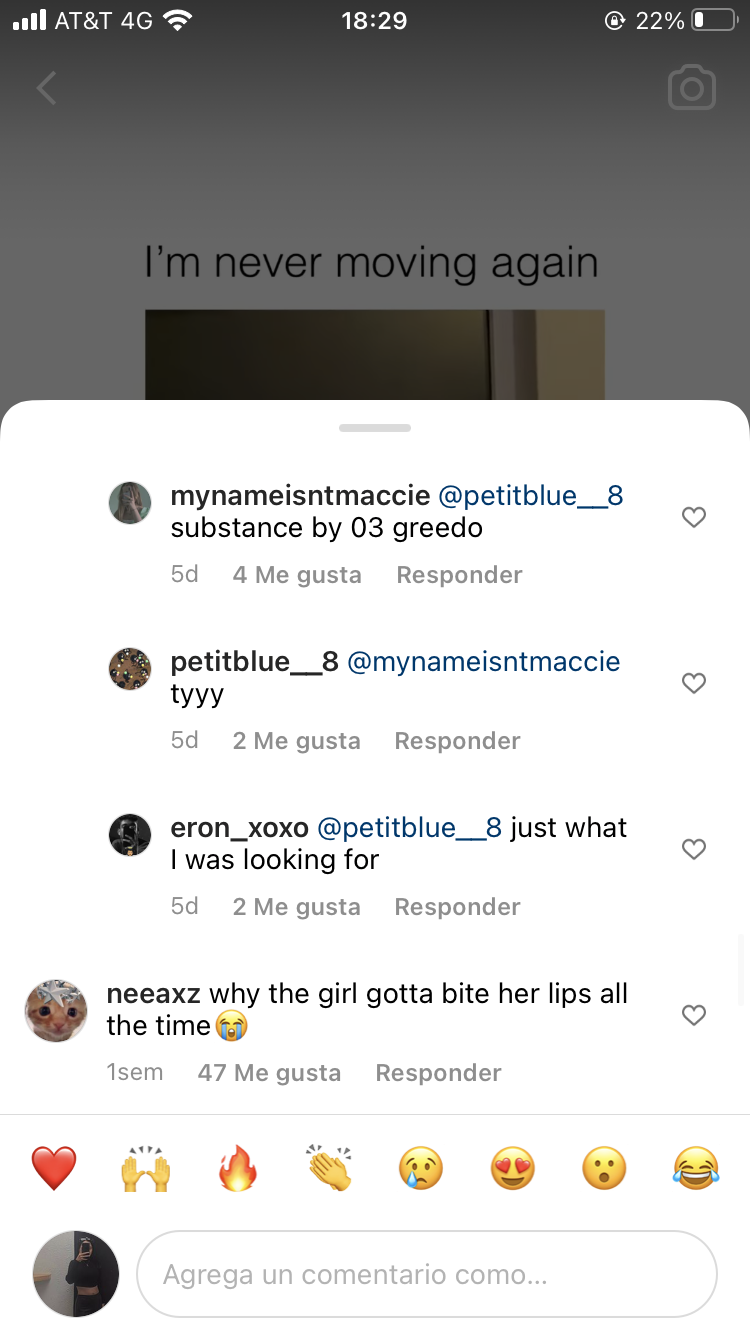
Task: Insert the crying face emoji reaction
Action: point(421,1168)
